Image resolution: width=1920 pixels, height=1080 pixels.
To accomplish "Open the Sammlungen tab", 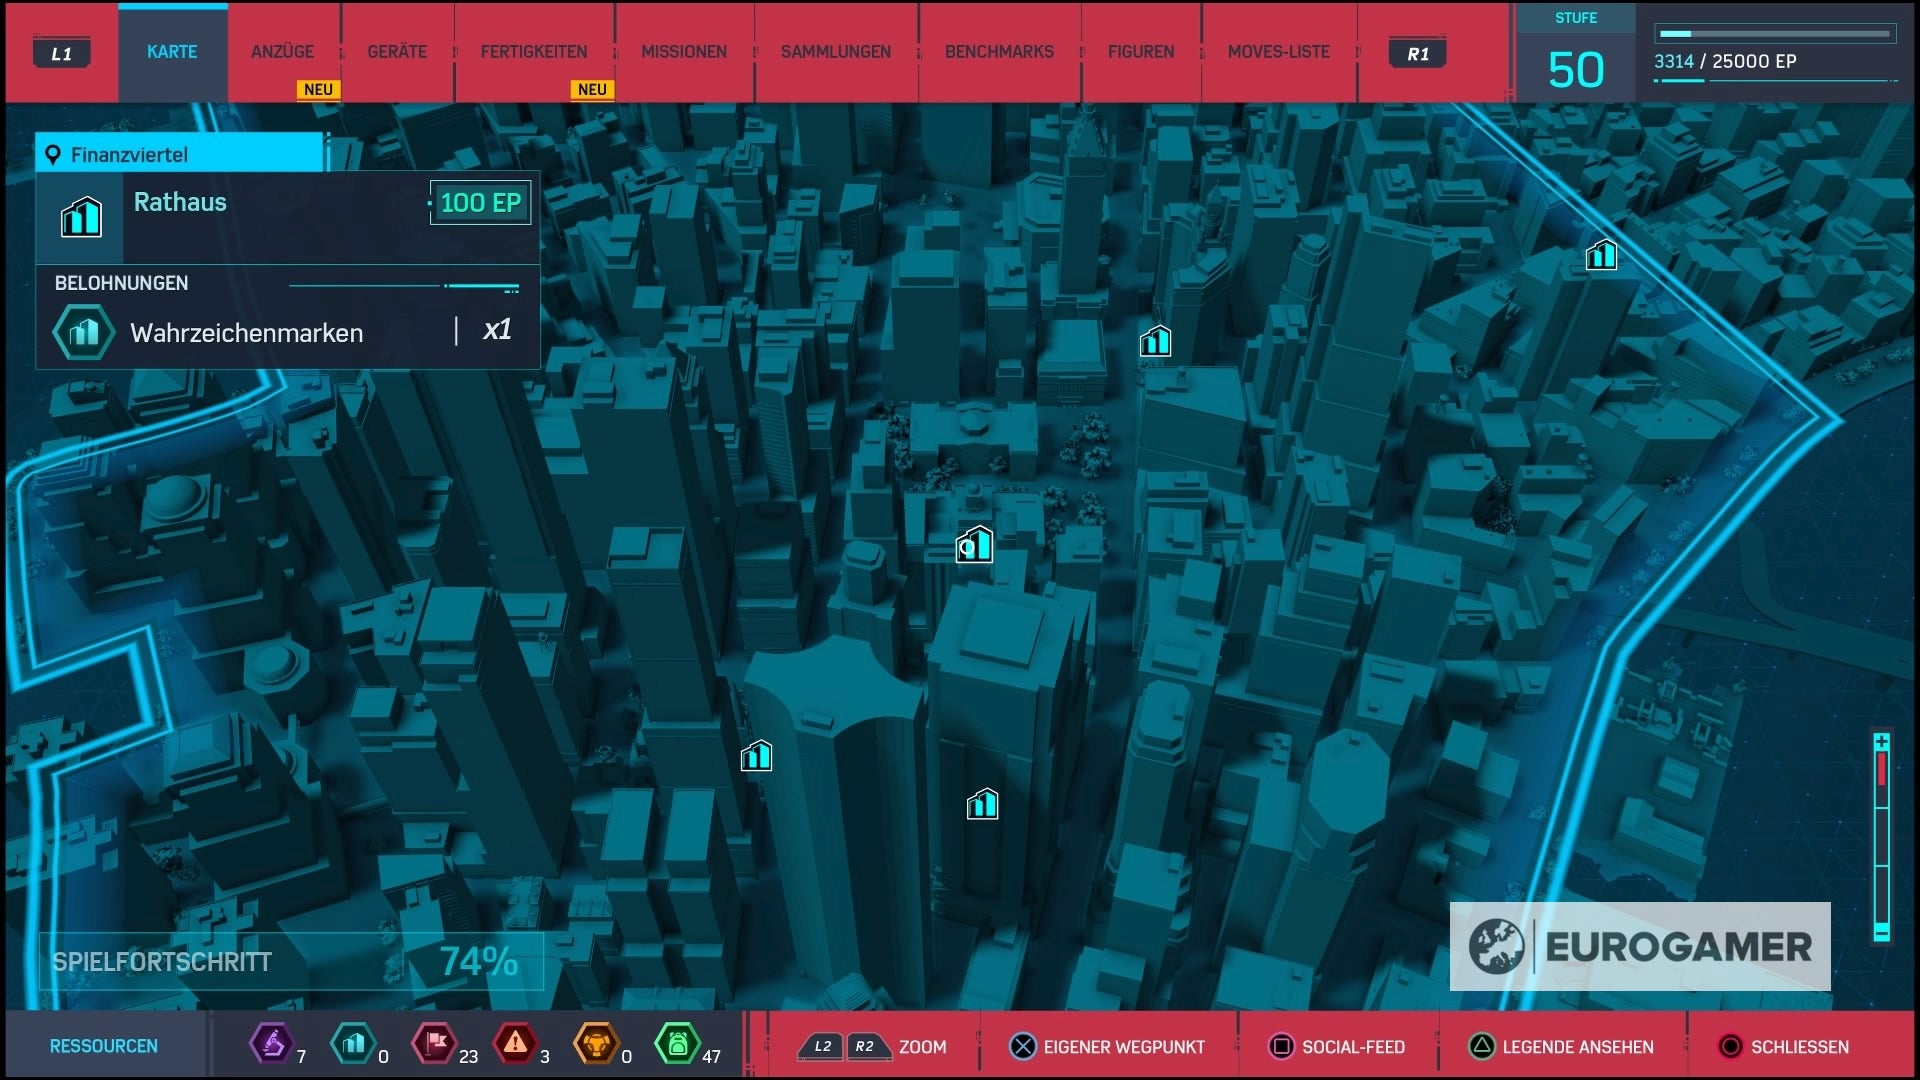I will point(836,52).
